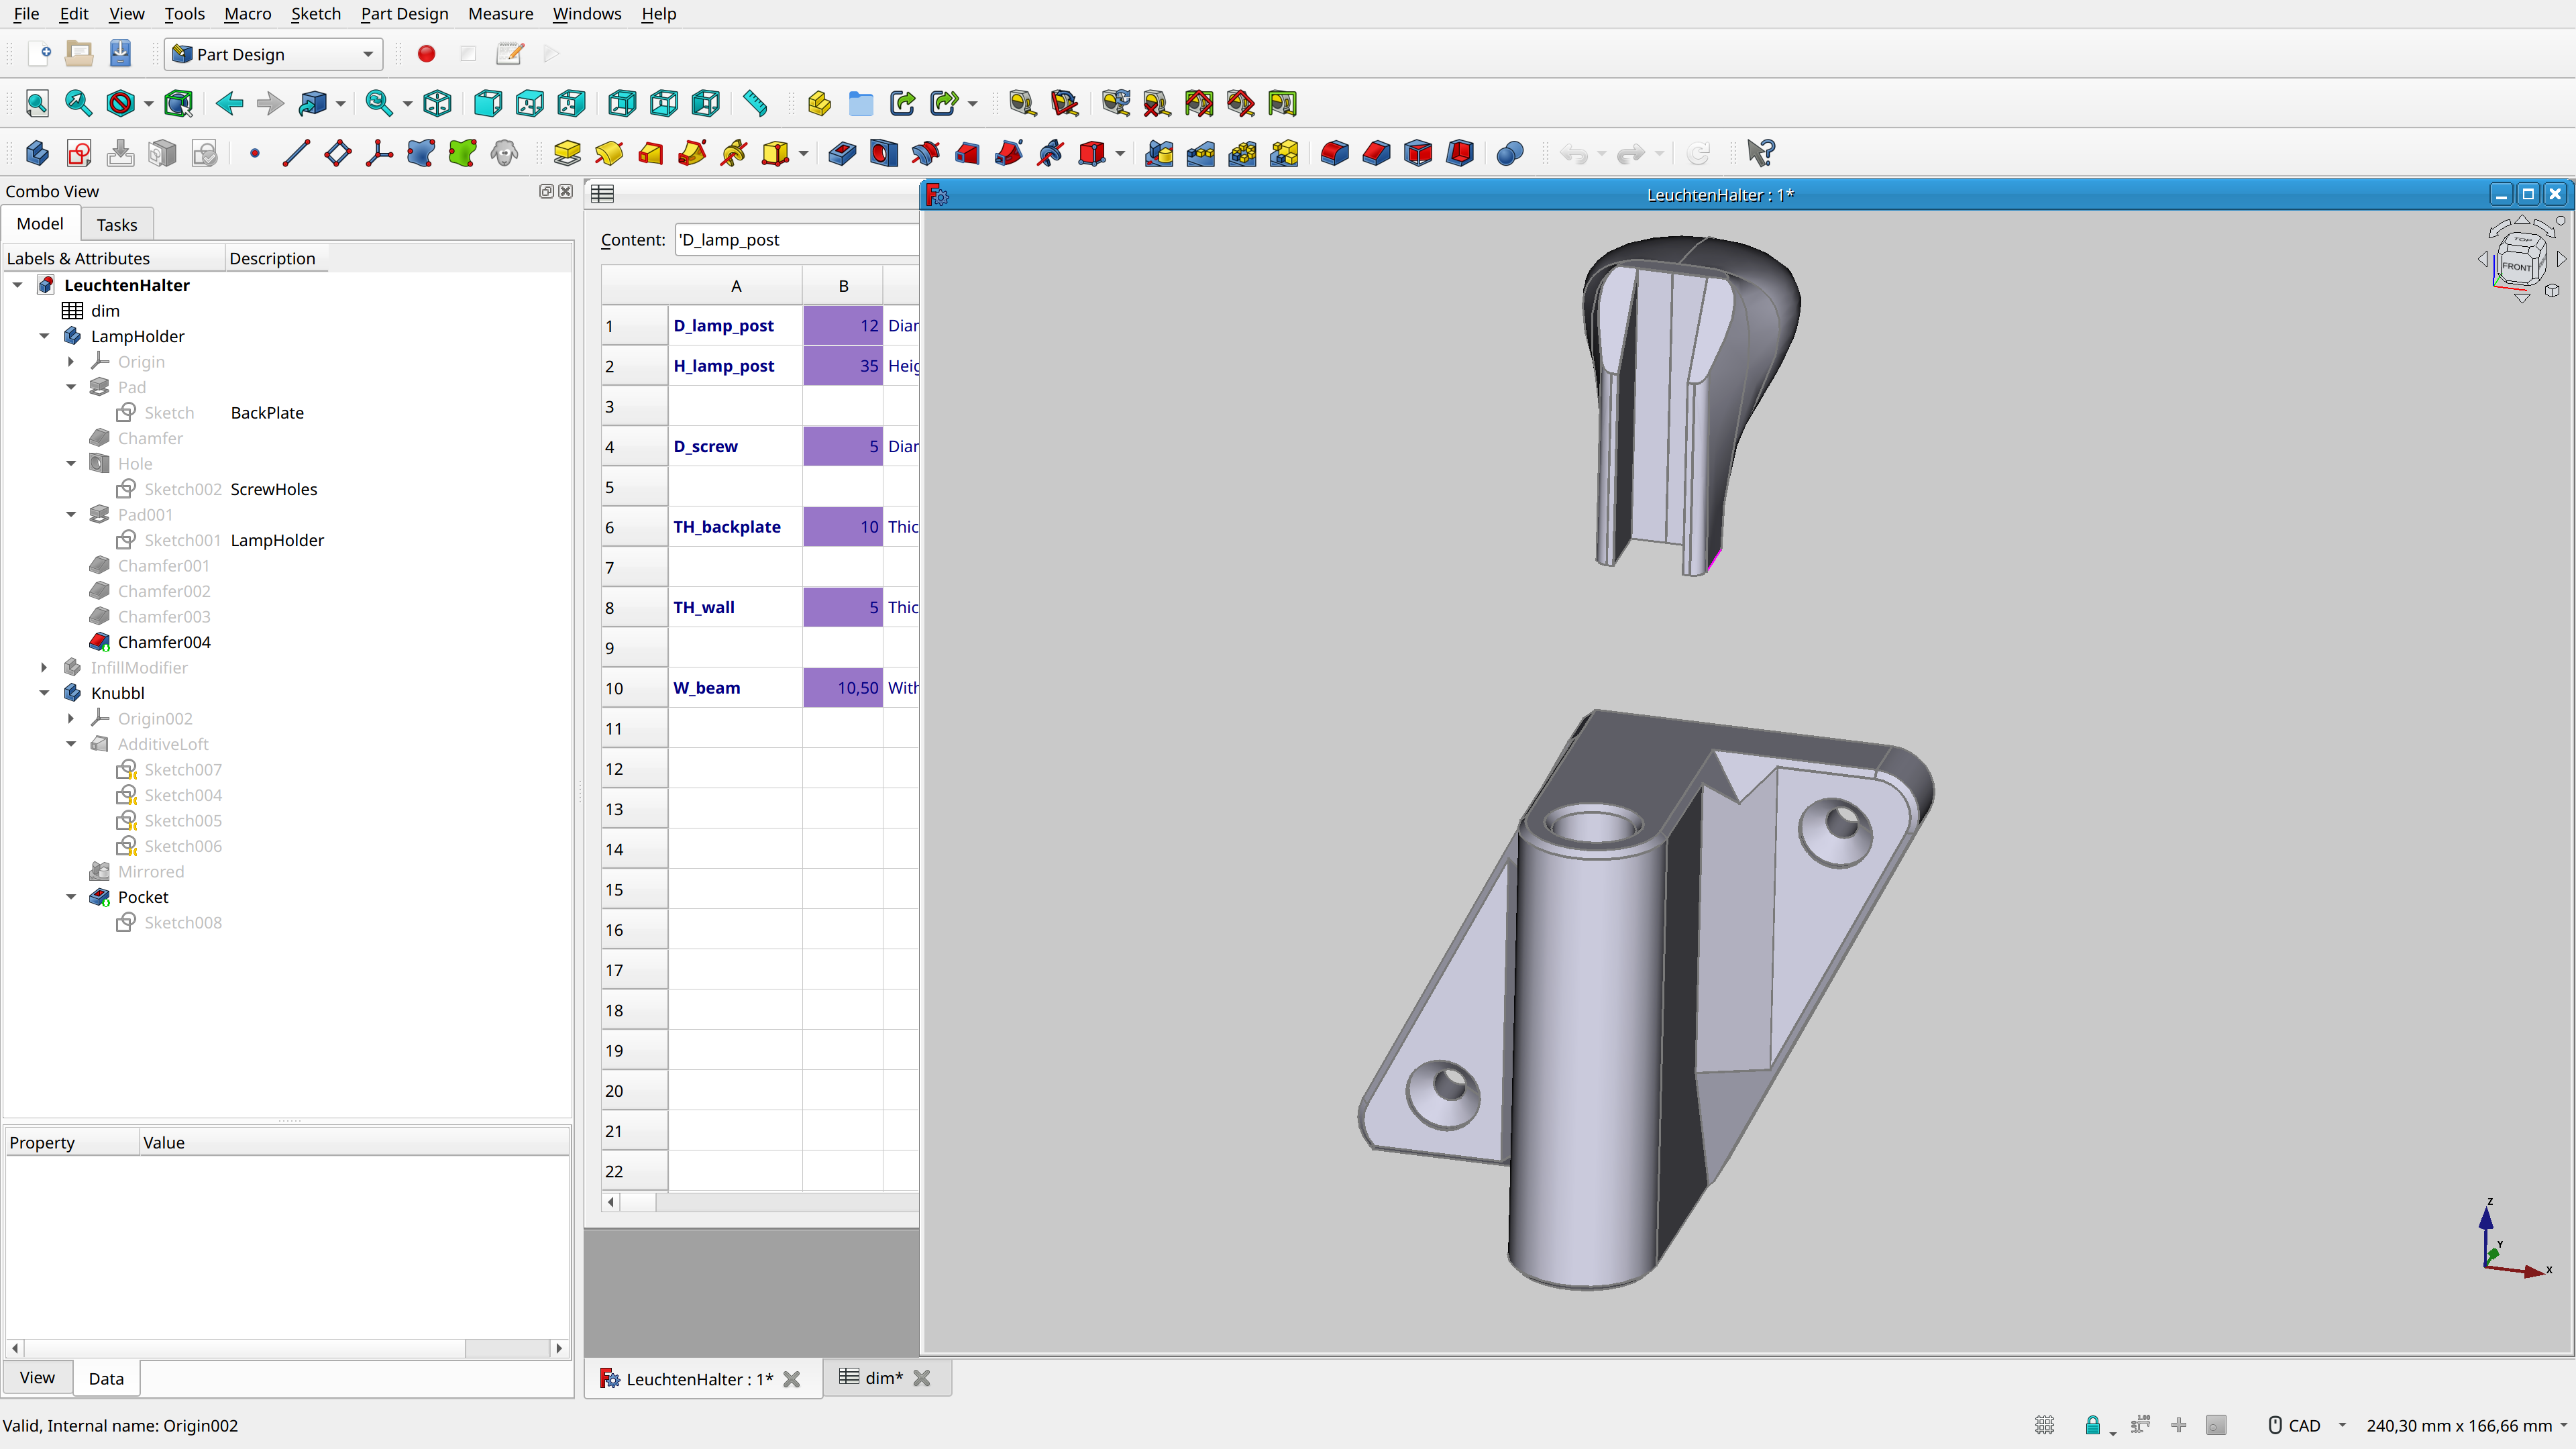This screenshot has width=2576, height=1449.
Task: Collapse the Knubbl body tree node
Action: pyautogui.click(x=44, y=693)
